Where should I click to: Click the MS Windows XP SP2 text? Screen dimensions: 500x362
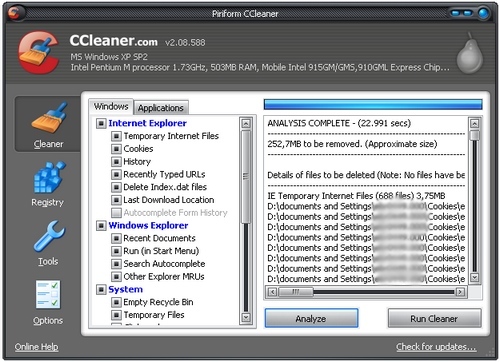pos(109,57)
